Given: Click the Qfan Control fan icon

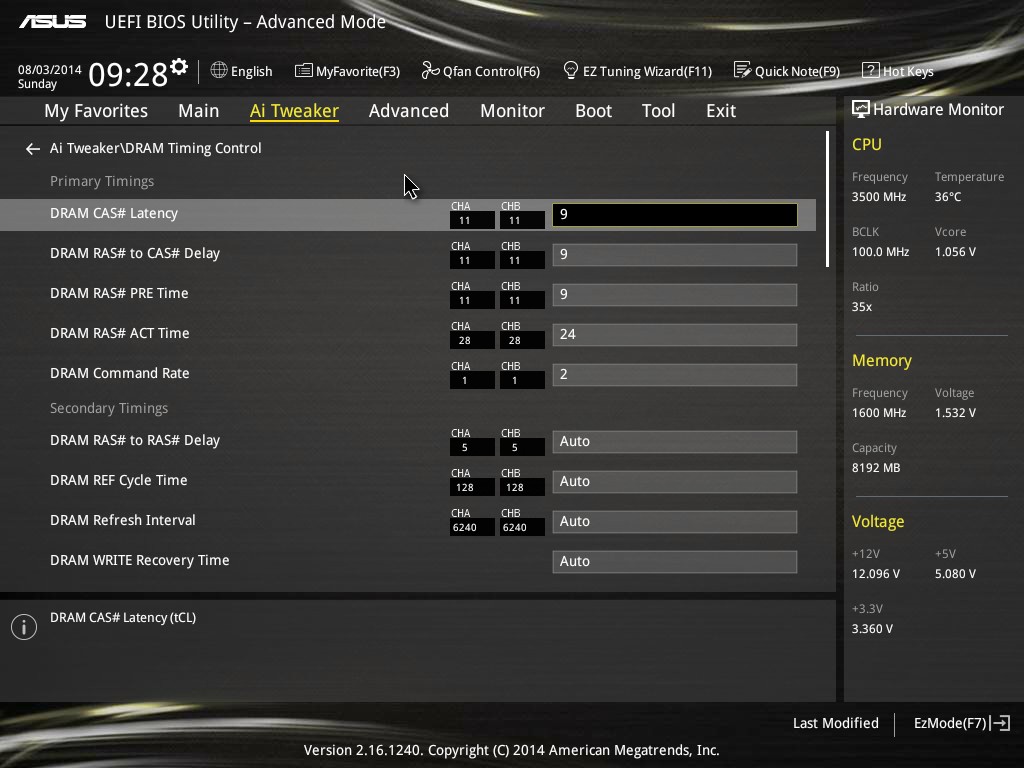Looking at the screenshot, I should tap(430, 70).
